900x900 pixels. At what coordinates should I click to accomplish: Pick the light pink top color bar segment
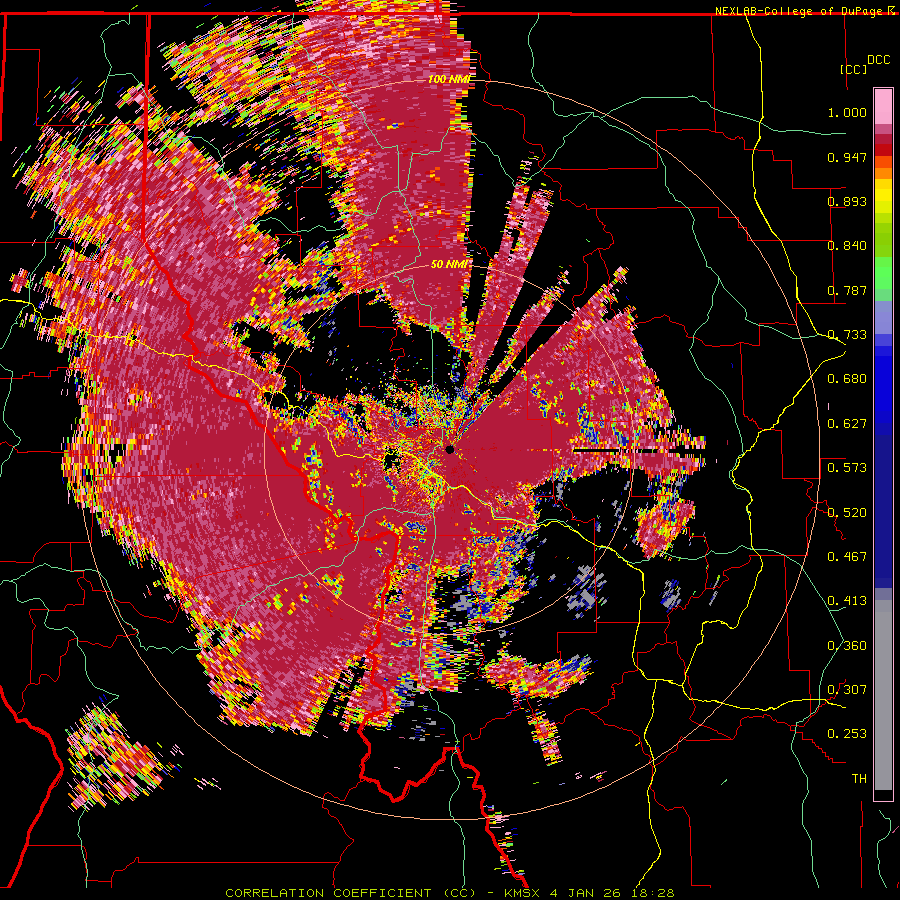pos(883,106)
